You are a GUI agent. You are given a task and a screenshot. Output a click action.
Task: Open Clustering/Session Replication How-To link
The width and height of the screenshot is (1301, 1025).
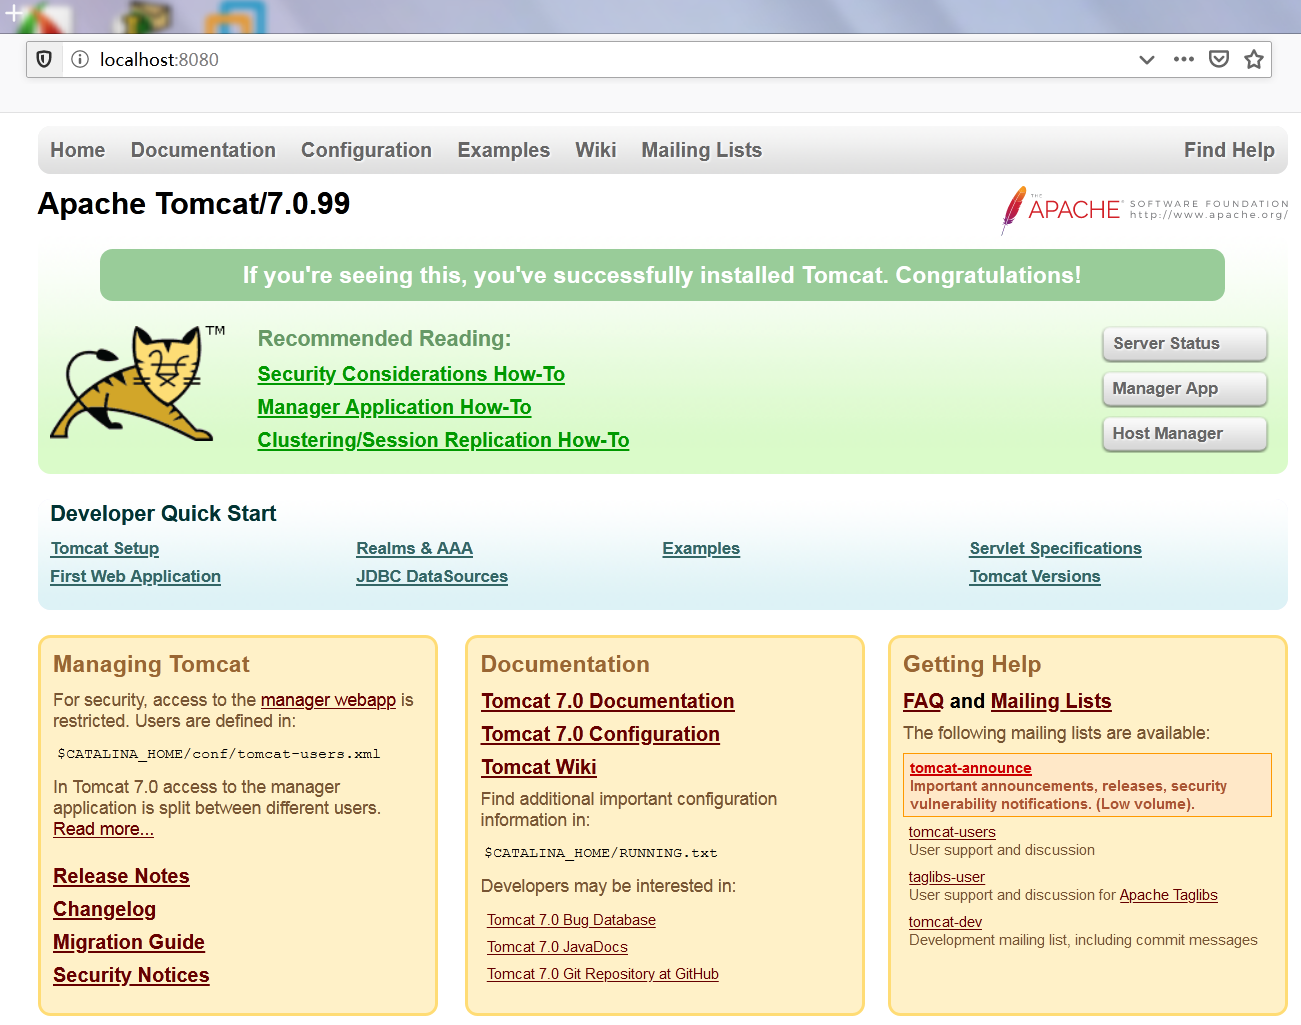443,440
